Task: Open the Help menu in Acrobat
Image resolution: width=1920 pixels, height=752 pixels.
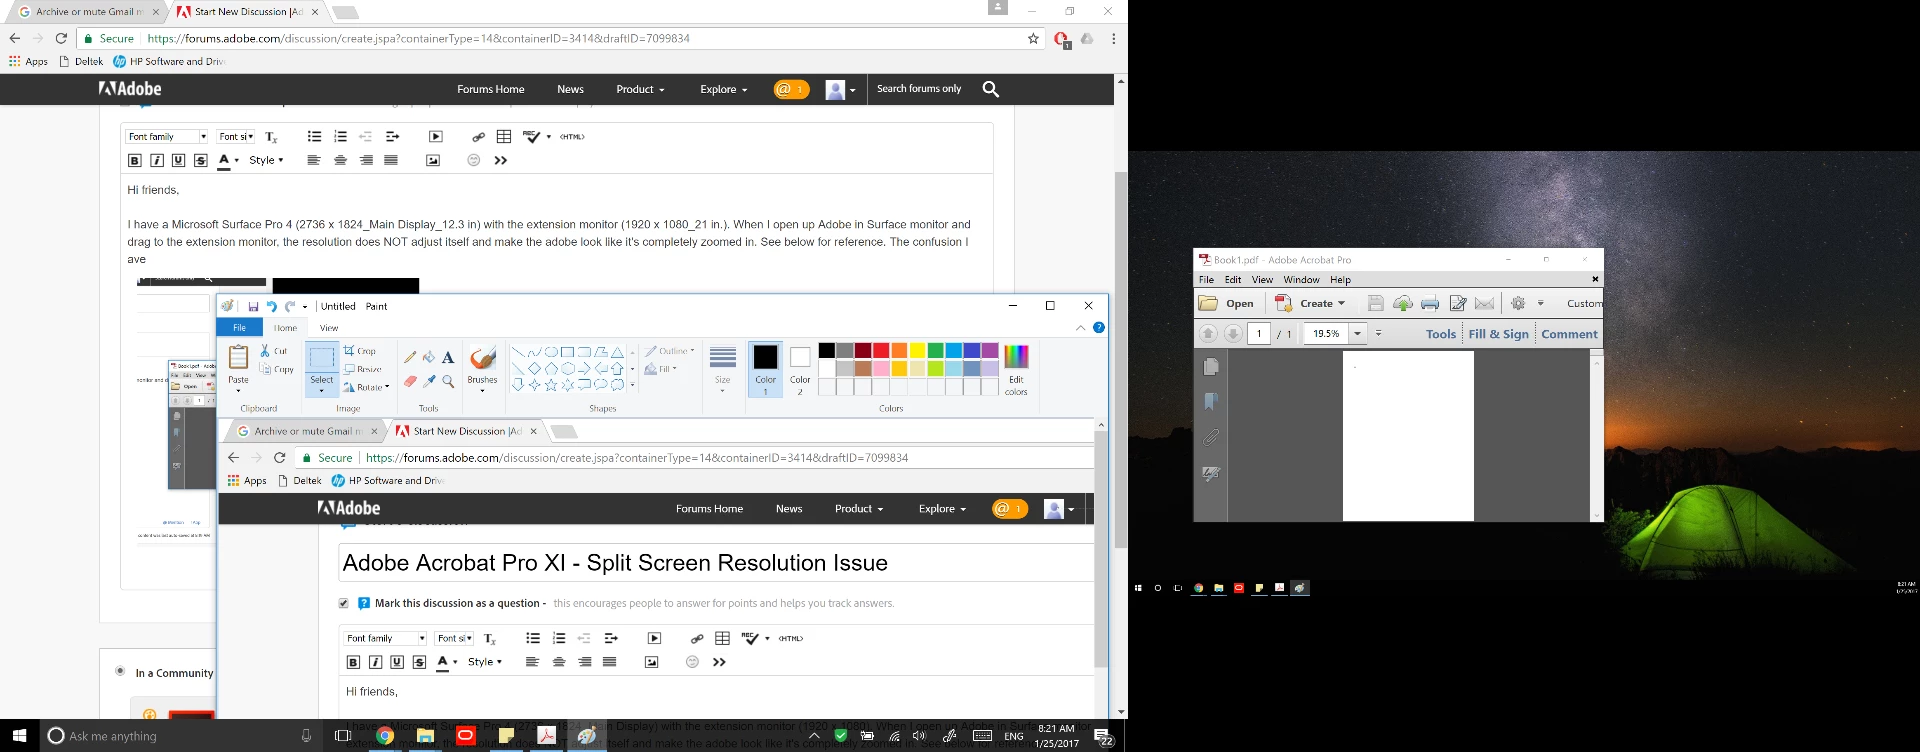Action: (1340, 280)
